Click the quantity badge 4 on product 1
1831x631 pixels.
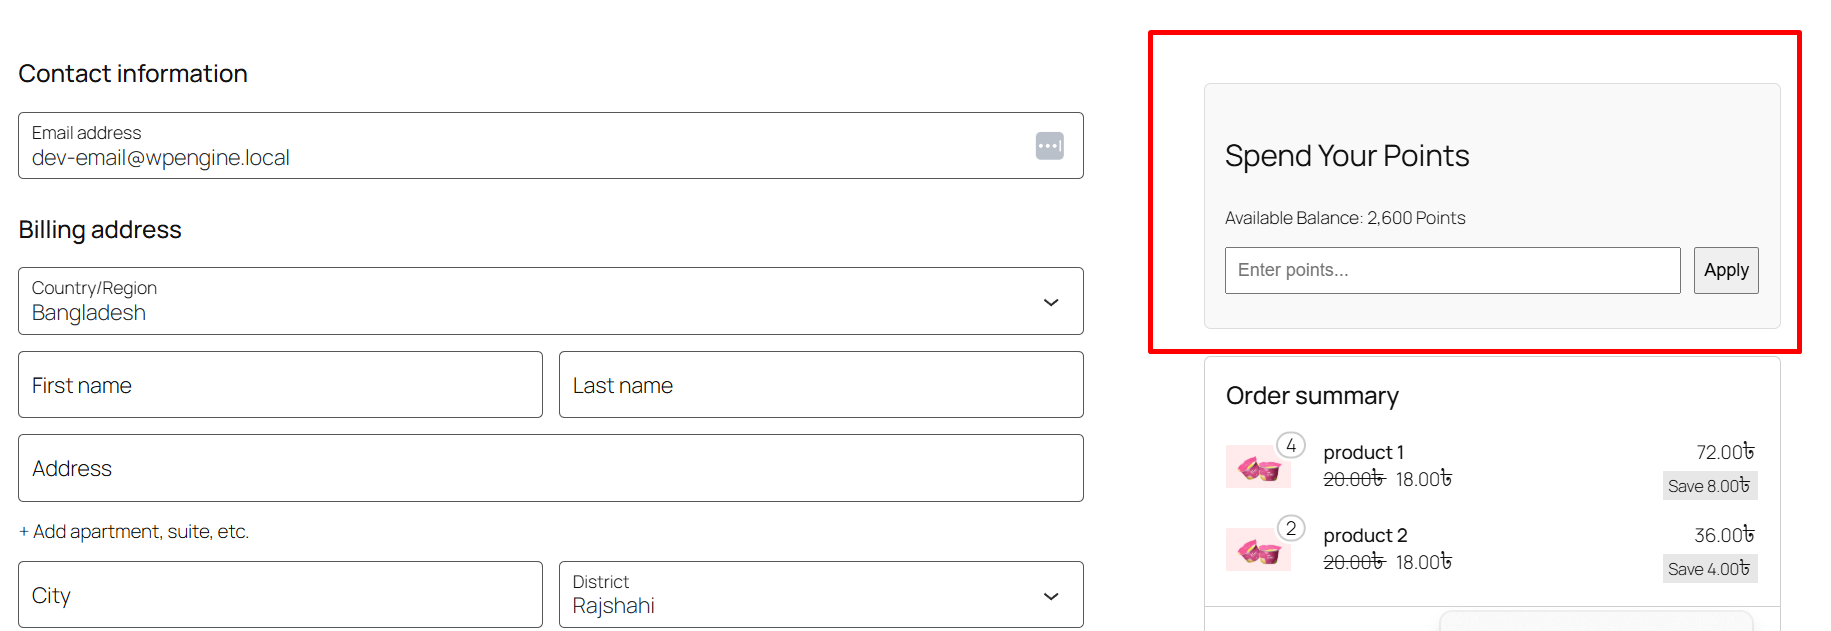(x=1291, y=445)
